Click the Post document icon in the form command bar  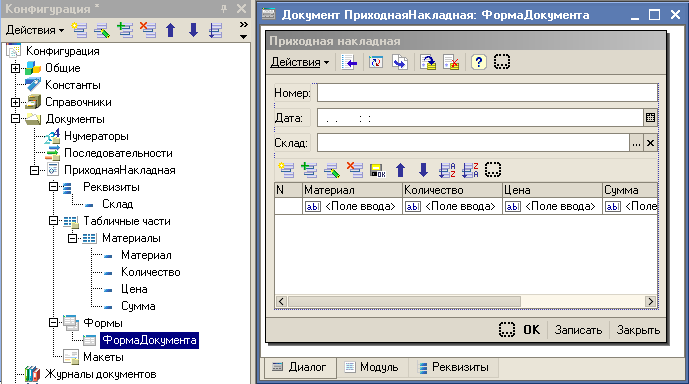(428, 62)
